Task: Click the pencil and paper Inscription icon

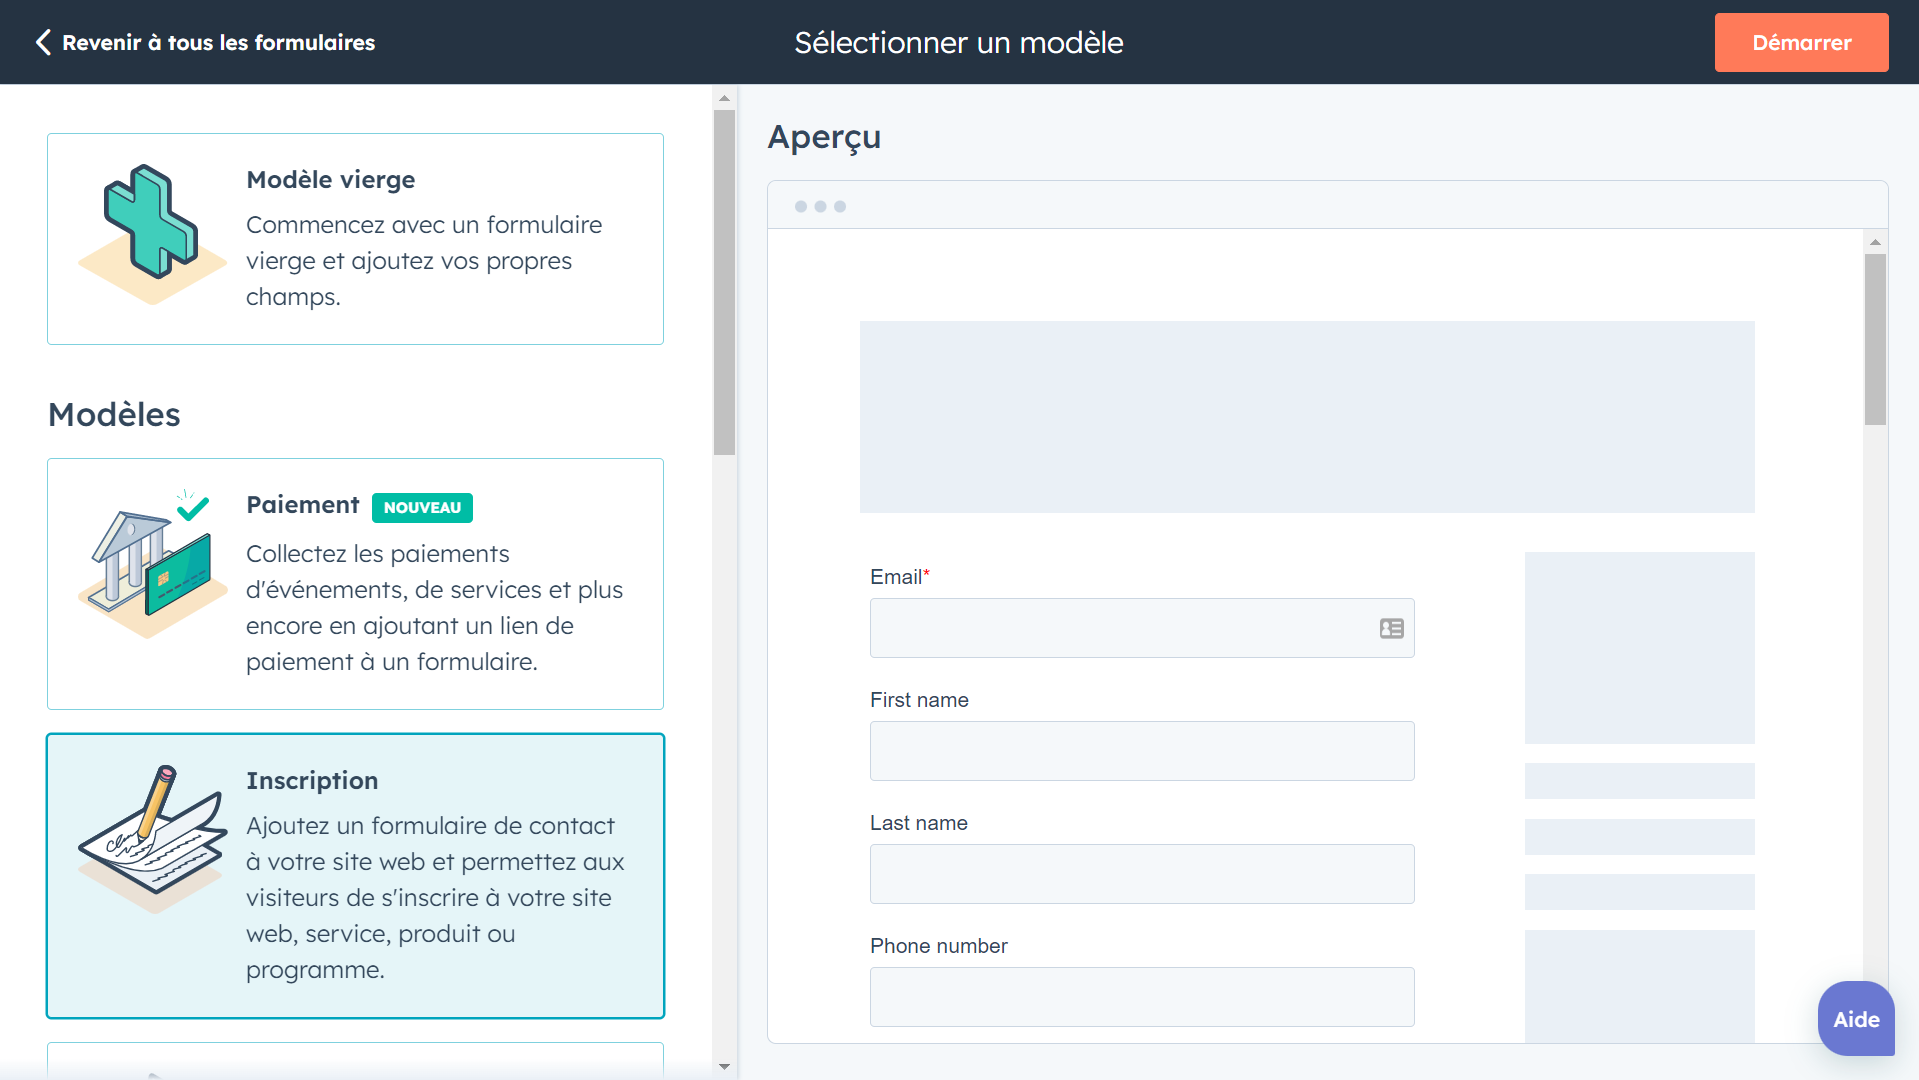Action: (x=152, y=838)
